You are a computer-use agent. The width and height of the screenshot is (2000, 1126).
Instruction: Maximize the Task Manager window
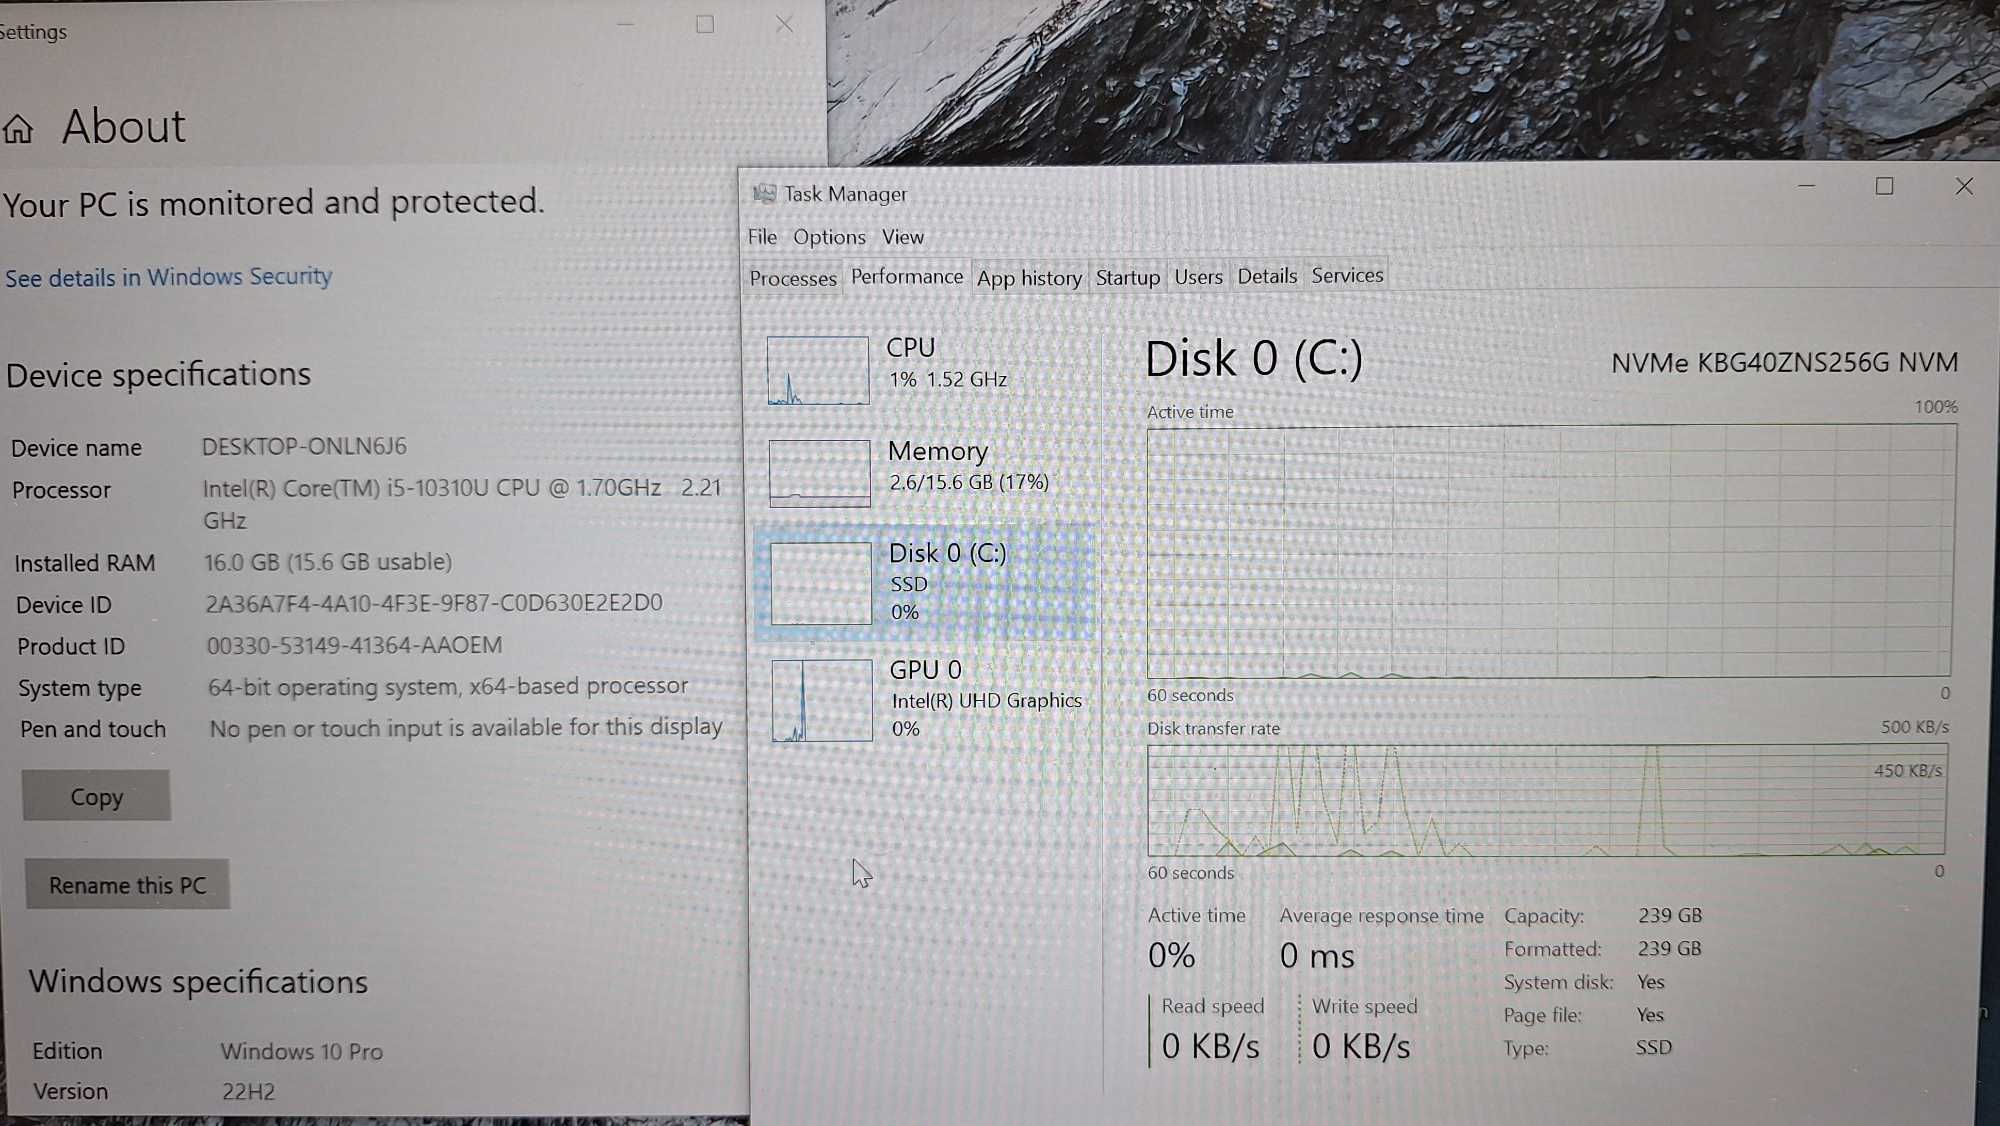click(x=1884, y=186)
